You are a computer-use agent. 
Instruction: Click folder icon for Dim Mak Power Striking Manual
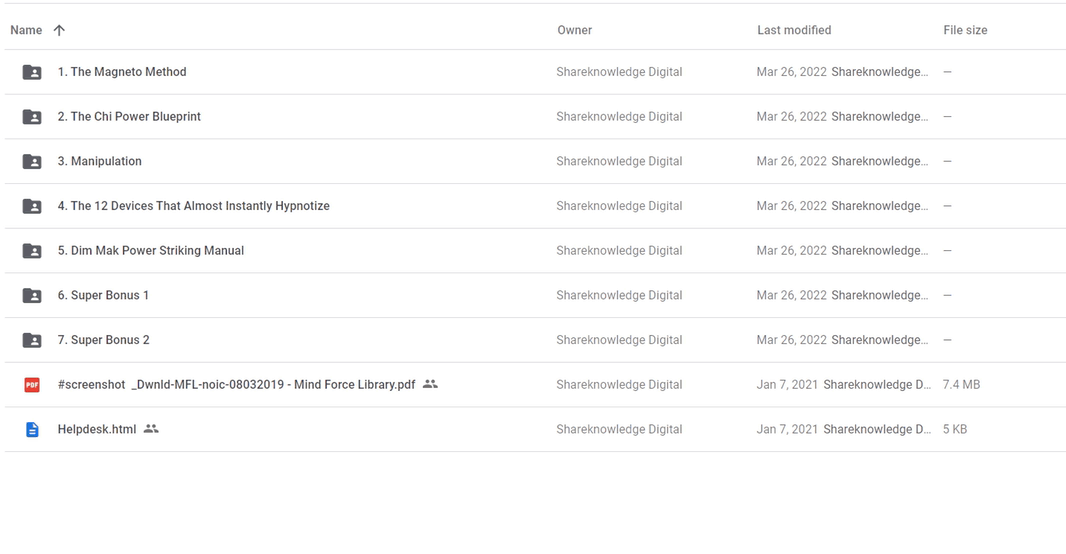click(x=32, y=251)
